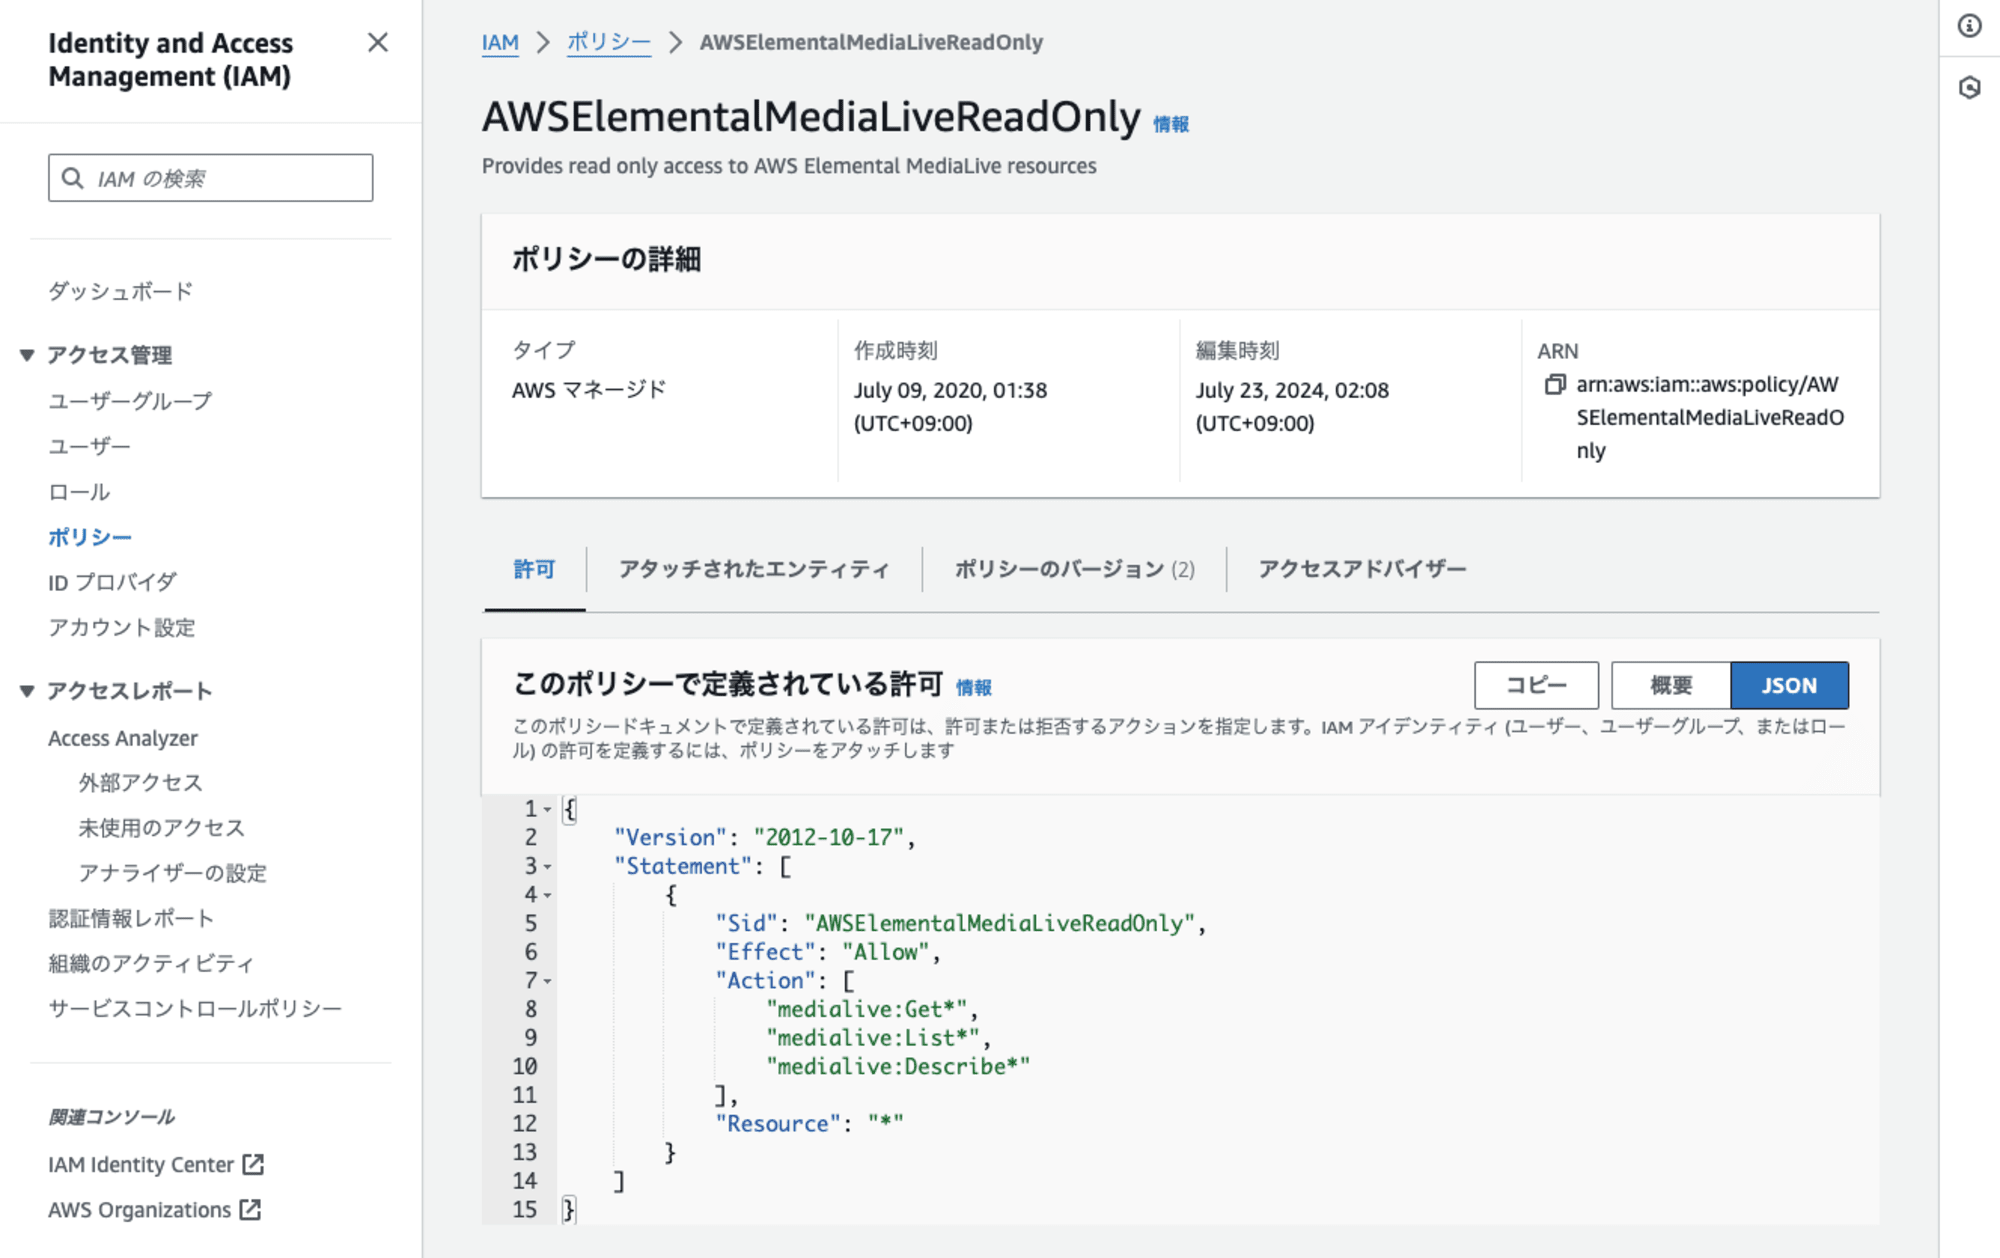2000x1258 pixels.
Task: Click the hexagon settings icon below the info icon
Action: (x=1969, y=88)
